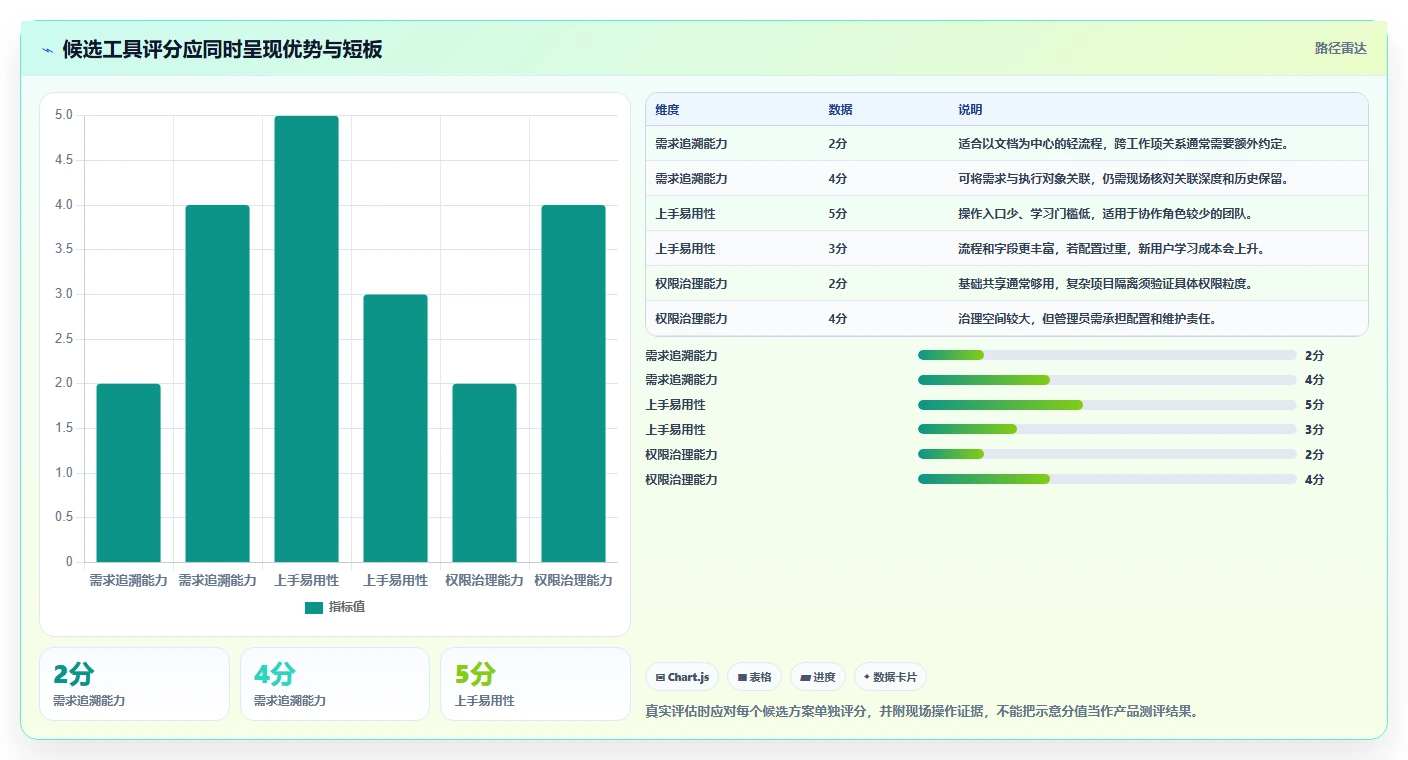Click the 3.5 y-axis tick label
The image size is (1408, 760).
click(64, 249)
